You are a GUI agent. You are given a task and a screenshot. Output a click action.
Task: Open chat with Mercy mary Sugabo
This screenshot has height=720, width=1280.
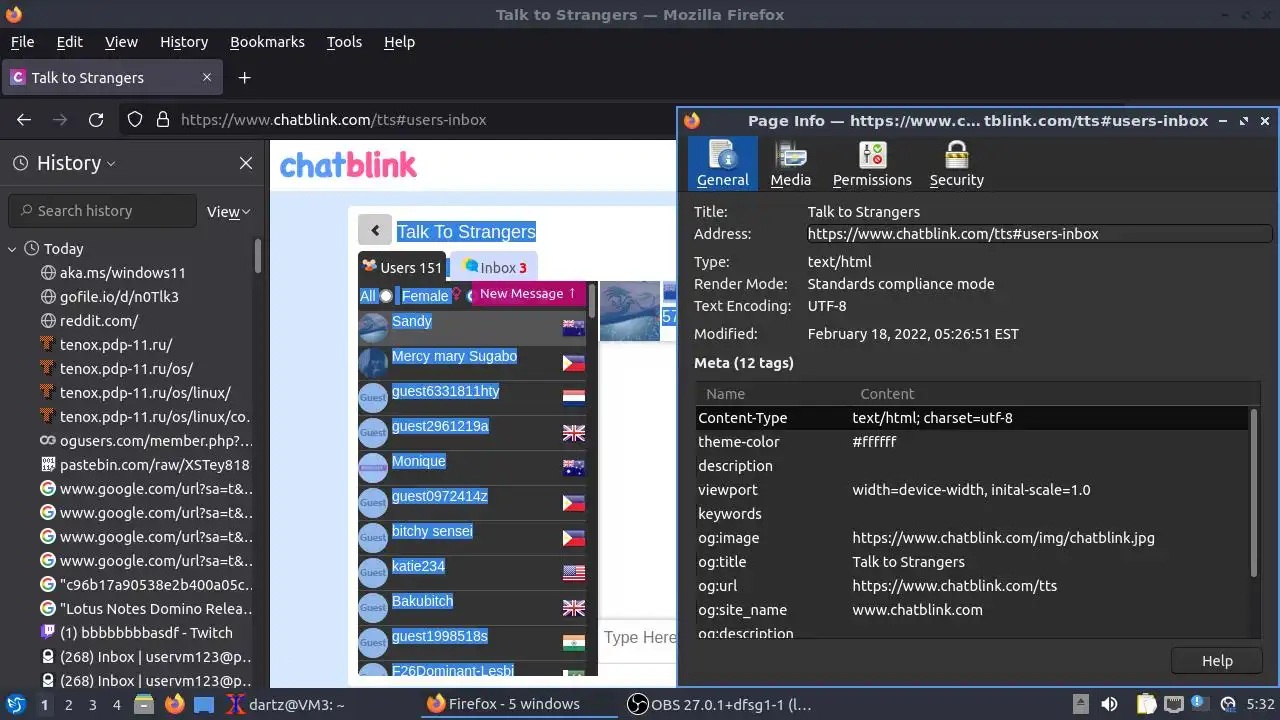pyautogui.click(x=472, y=363)
